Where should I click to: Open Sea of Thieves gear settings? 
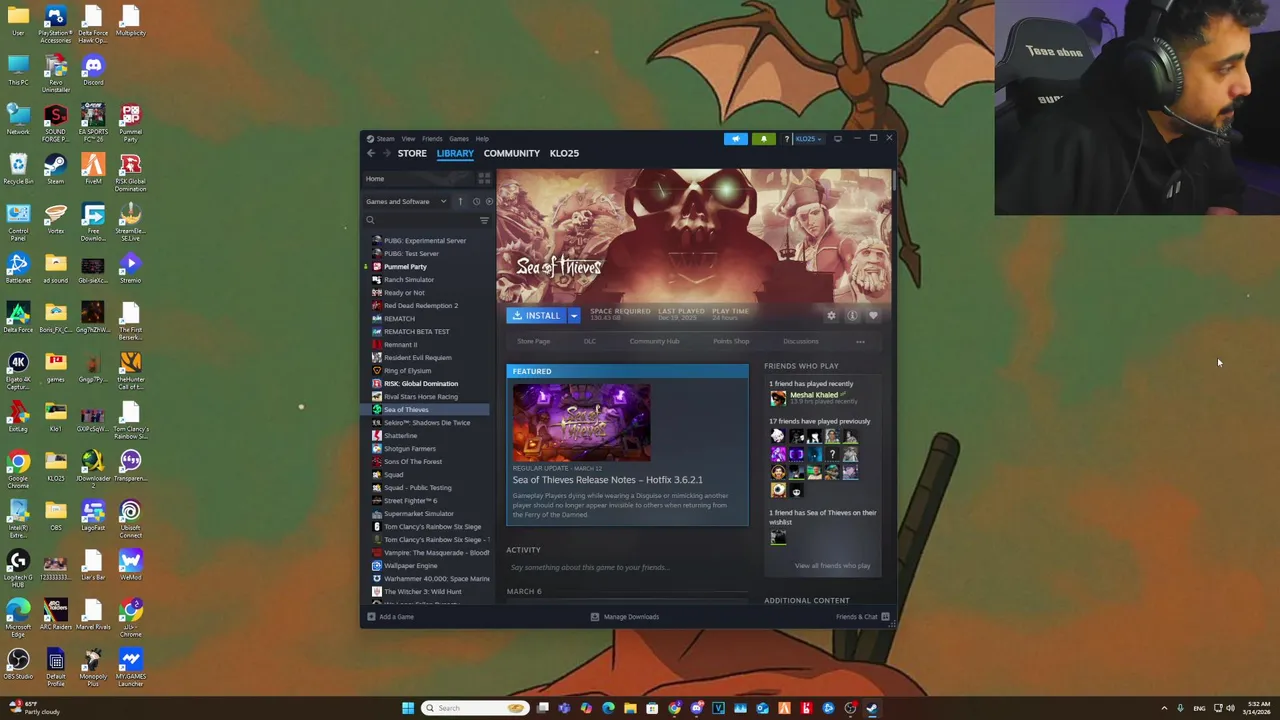831,315
